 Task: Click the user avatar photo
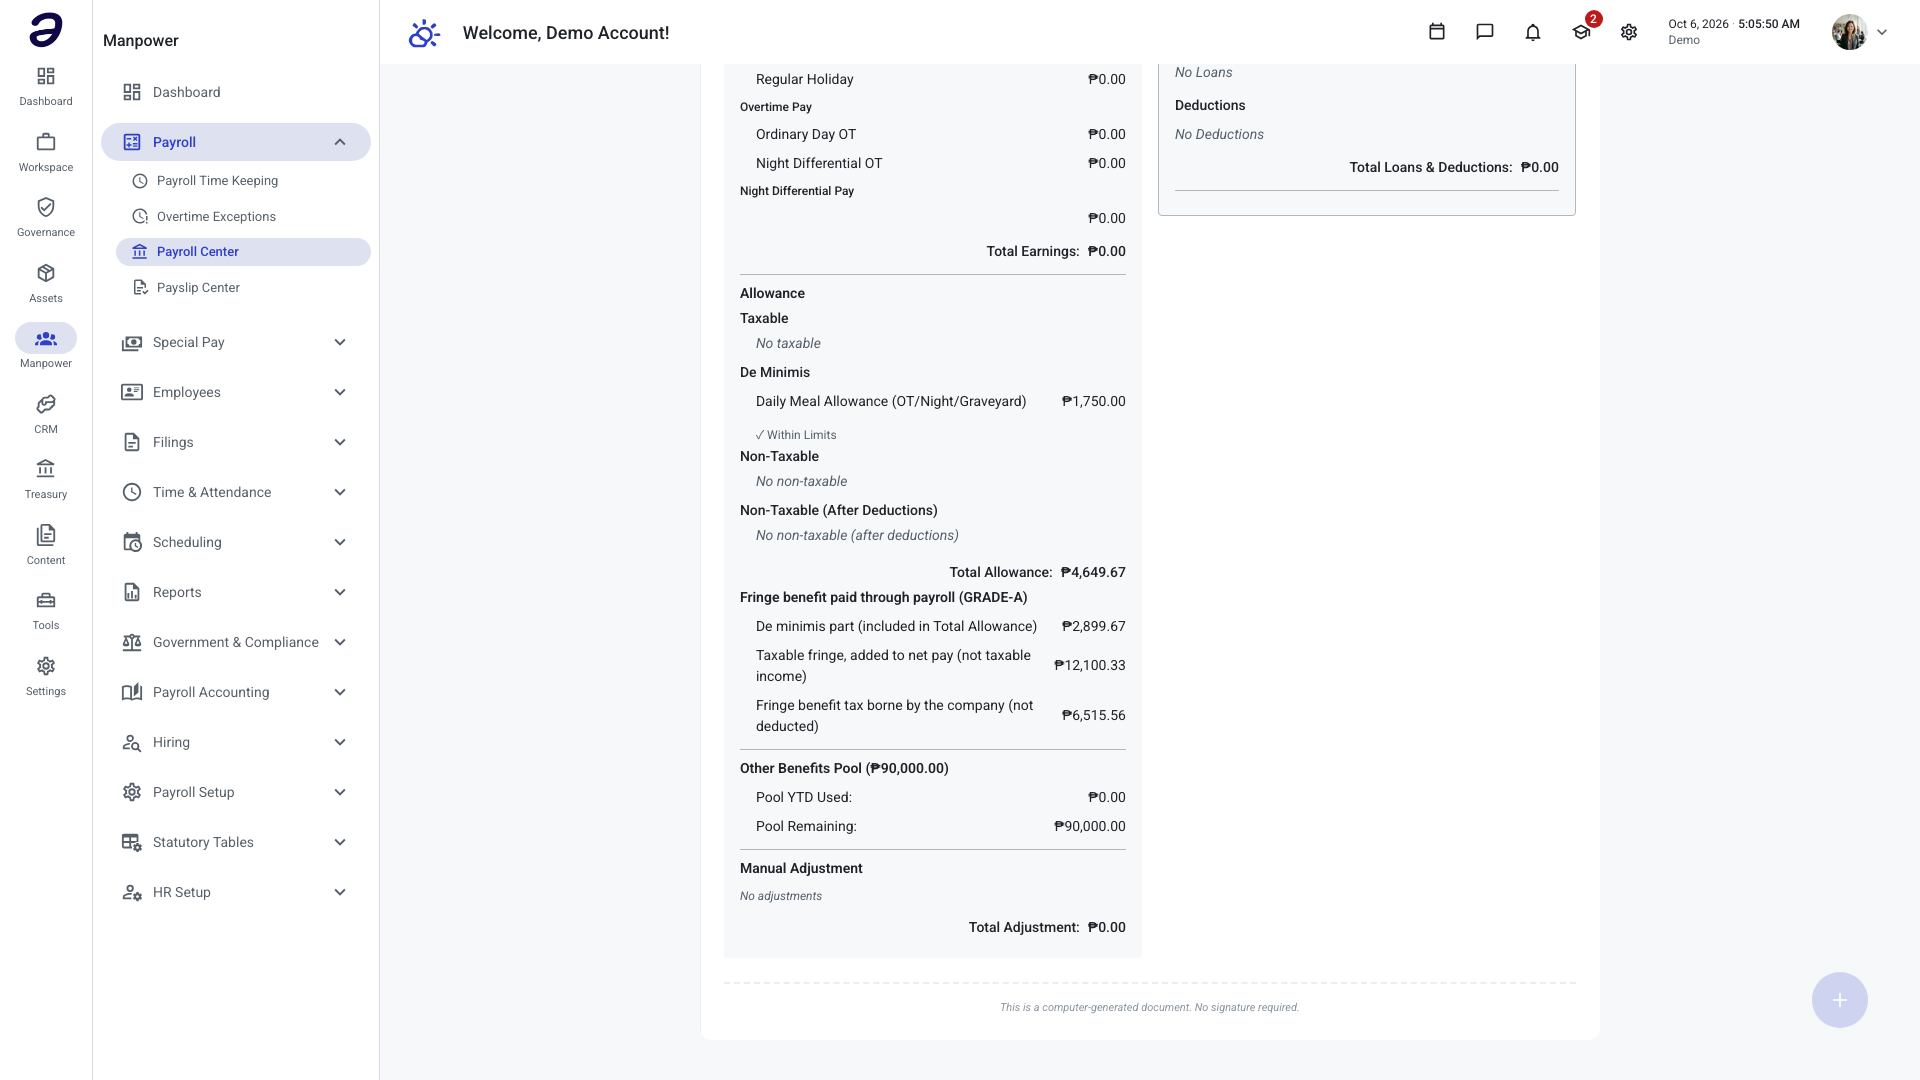1849,32
